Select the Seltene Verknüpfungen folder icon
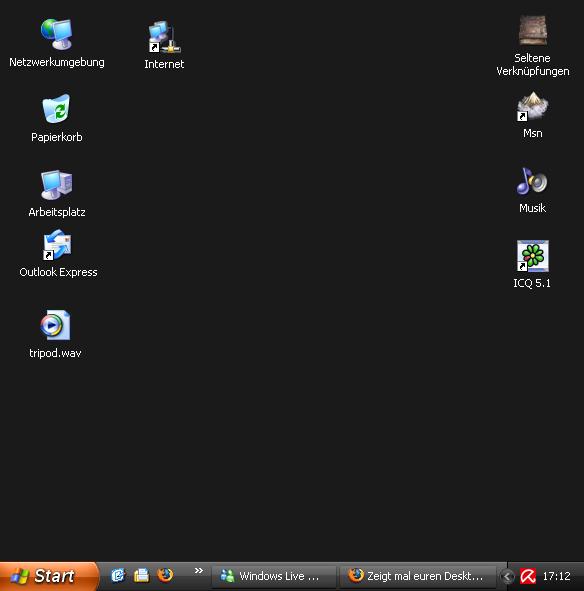Viewport: 584px width, 591px height. click(x=532, y=46)
